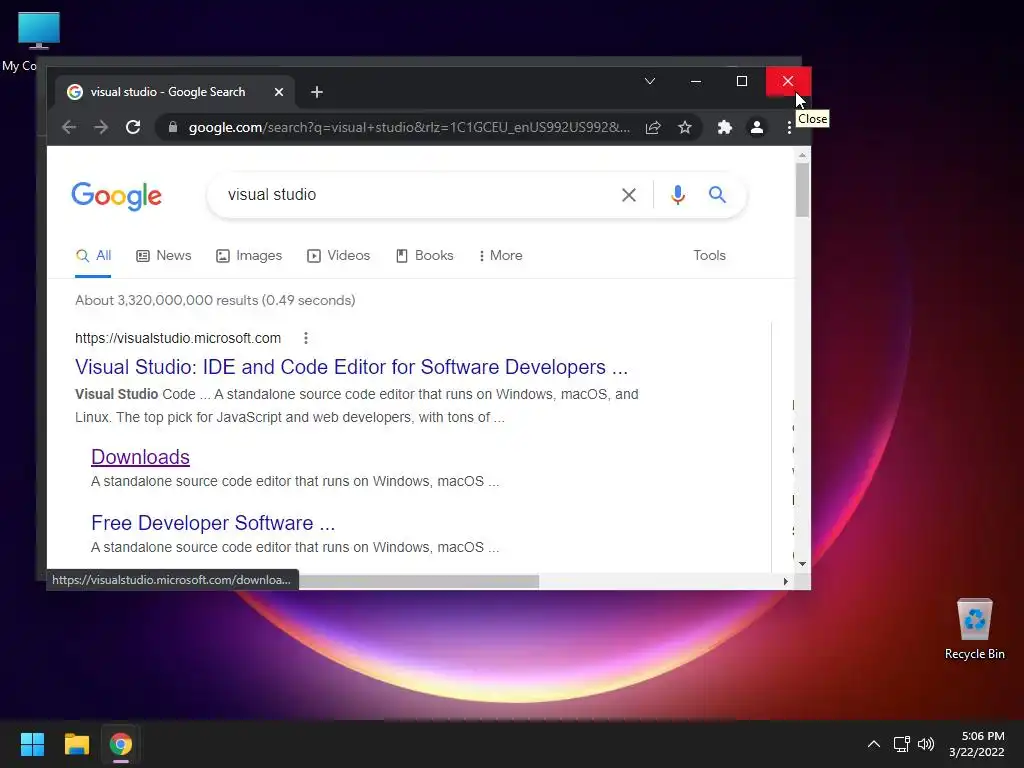
Task: Clear the search box with X
Action: click(629, 195)
